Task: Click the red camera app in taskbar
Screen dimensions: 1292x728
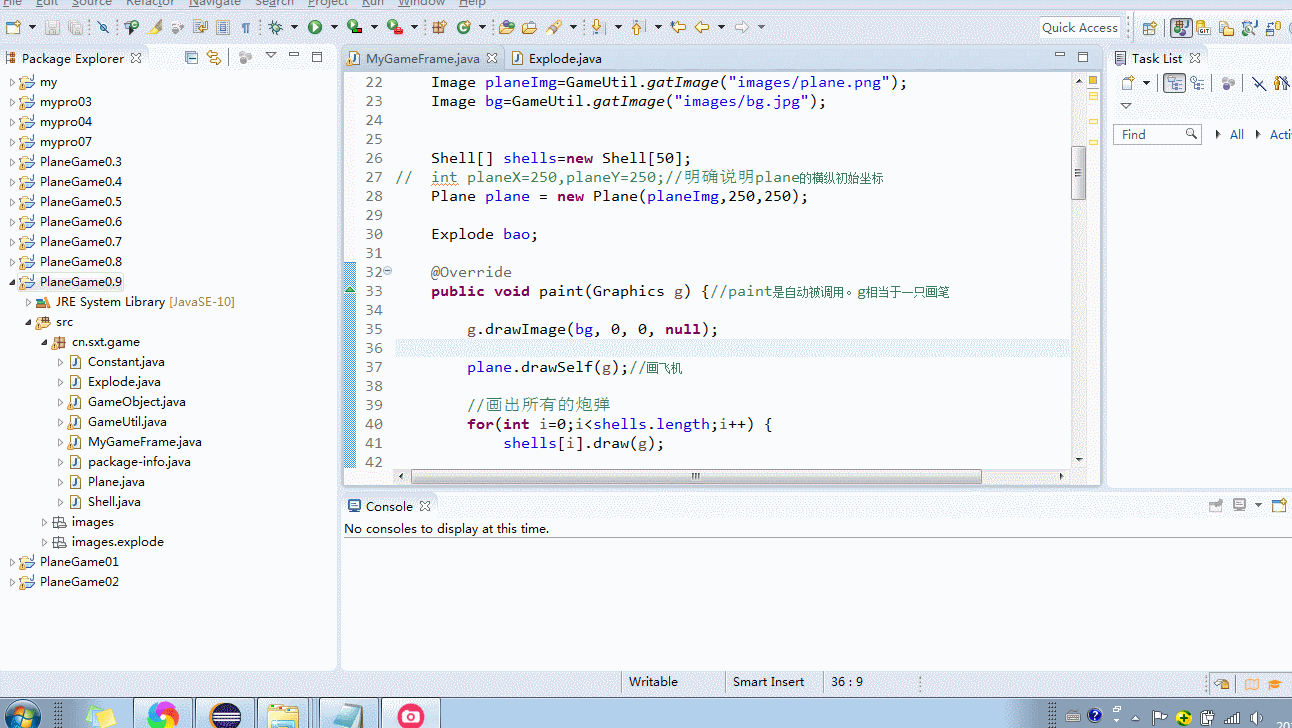Action: 410,714
